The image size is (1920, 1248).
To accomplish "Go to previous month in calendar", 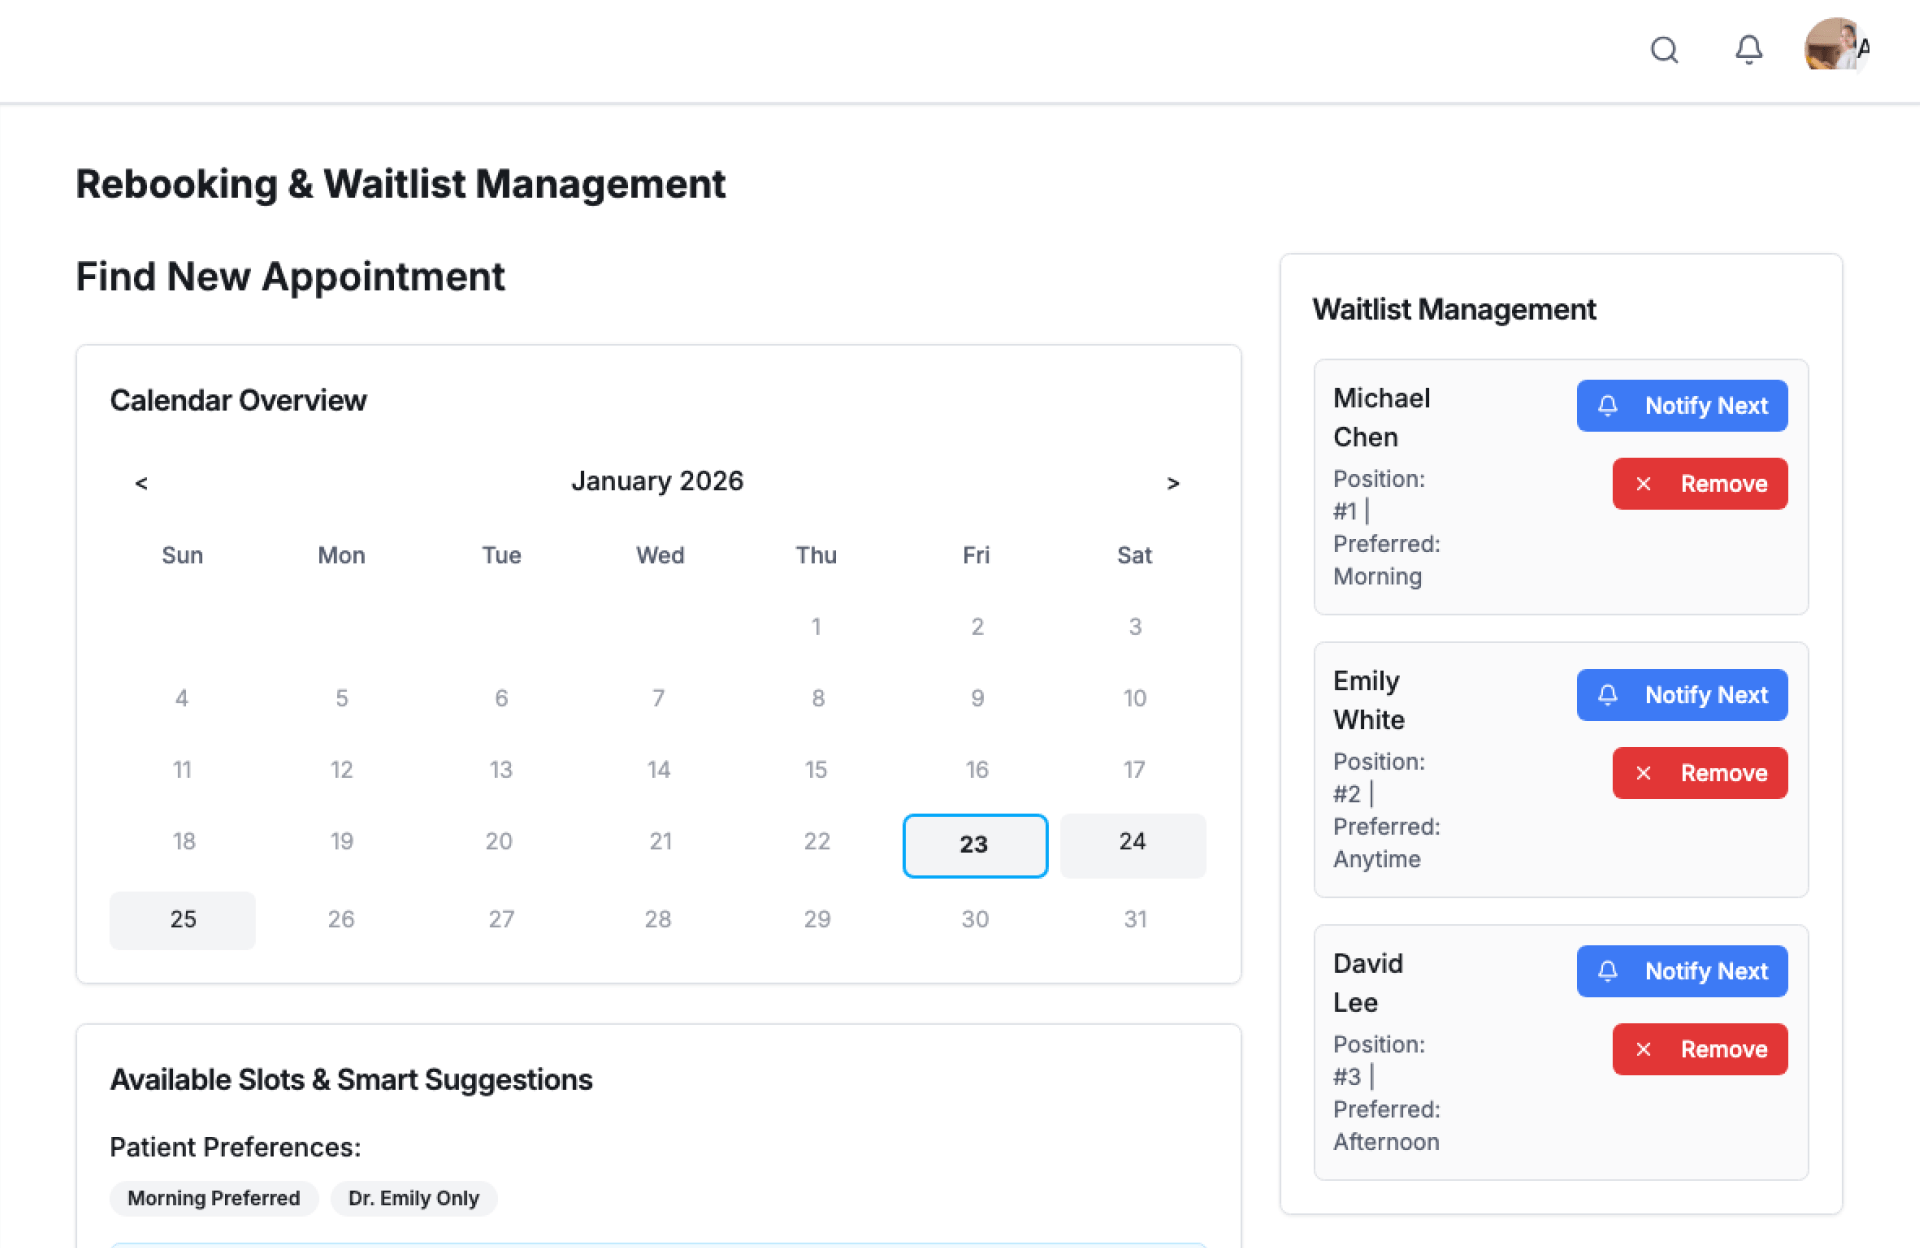I will pyautogui.click(x=141, y=483).
